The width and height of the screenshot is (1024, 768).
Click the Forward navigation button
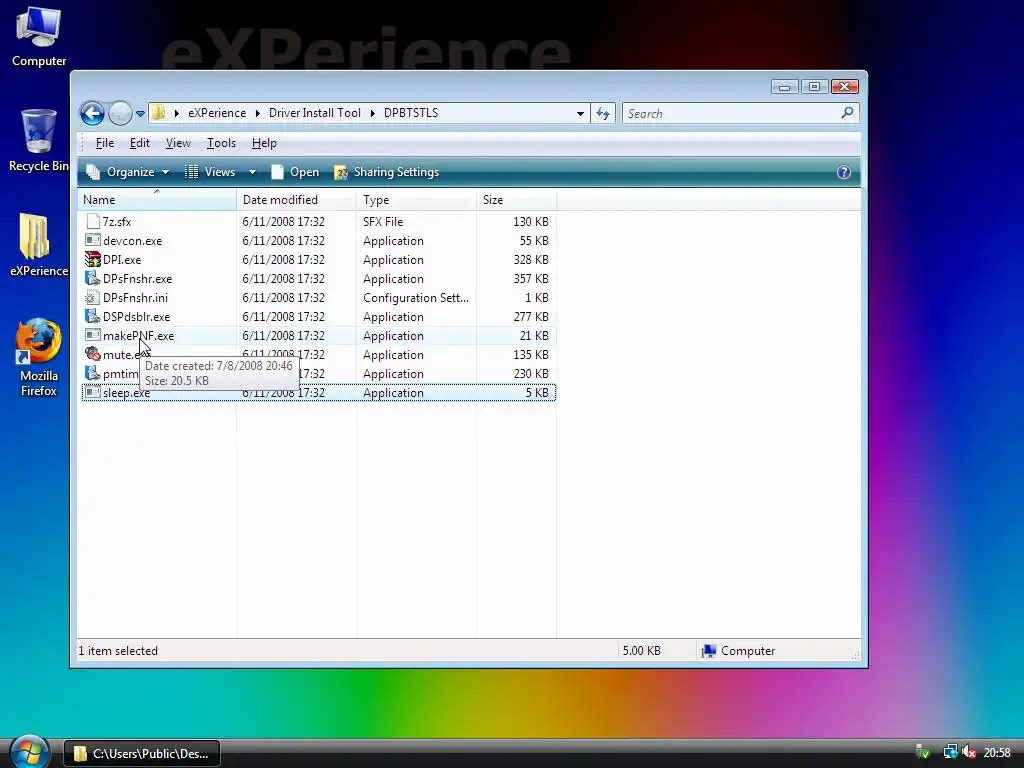pos(120,114)
